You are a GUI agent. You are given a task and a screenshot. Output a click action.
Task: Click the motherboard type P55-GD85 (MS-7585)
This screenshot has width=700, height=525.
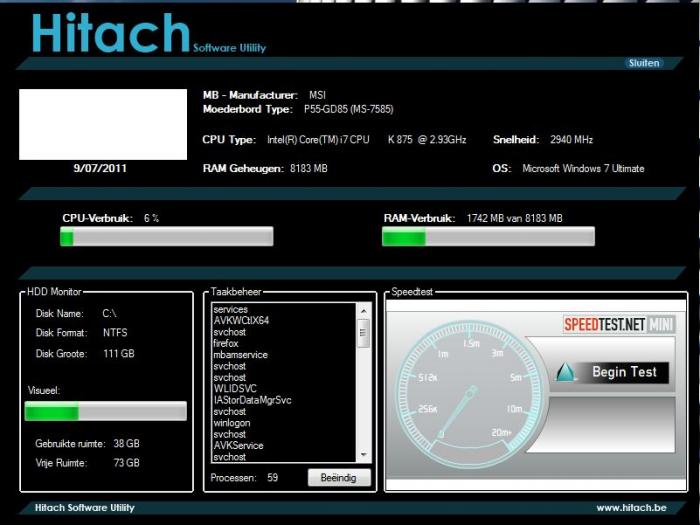[349, 109]
